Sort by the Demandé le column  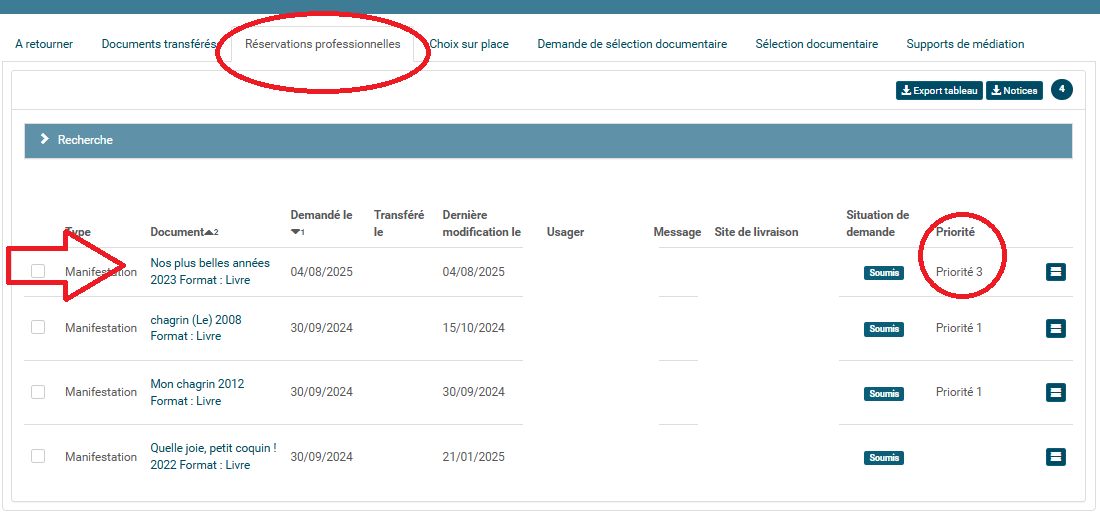click(x=321, y=215)
